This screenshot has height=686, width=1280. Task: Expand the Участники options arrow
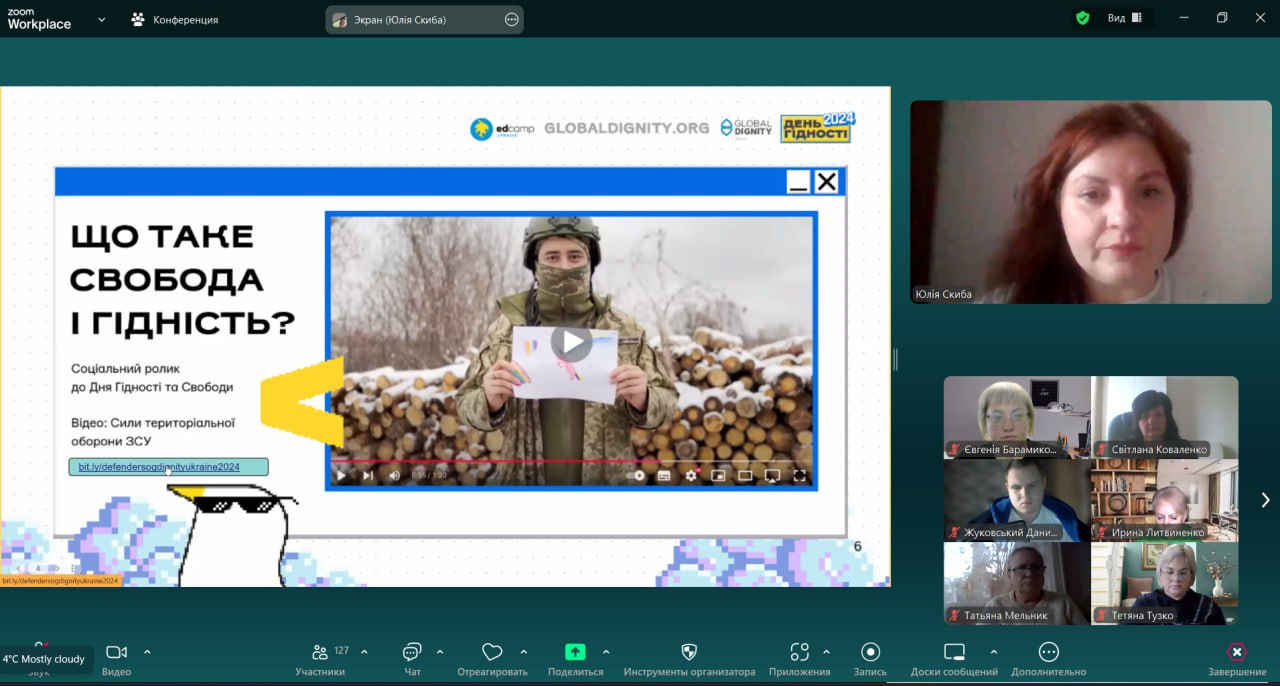[x=364, y=652]
